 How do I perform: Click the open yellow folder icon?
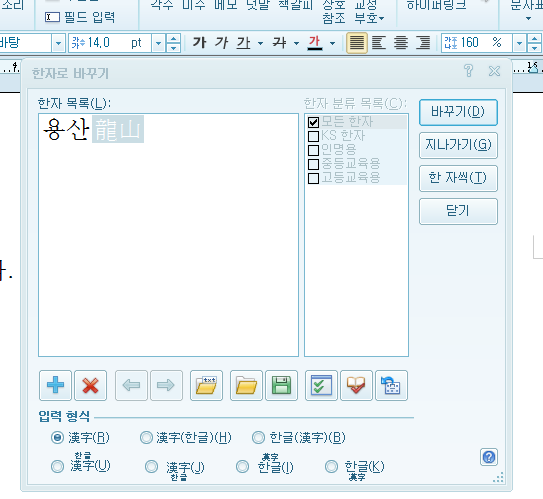pyautogui.click(x=246, y=385)
